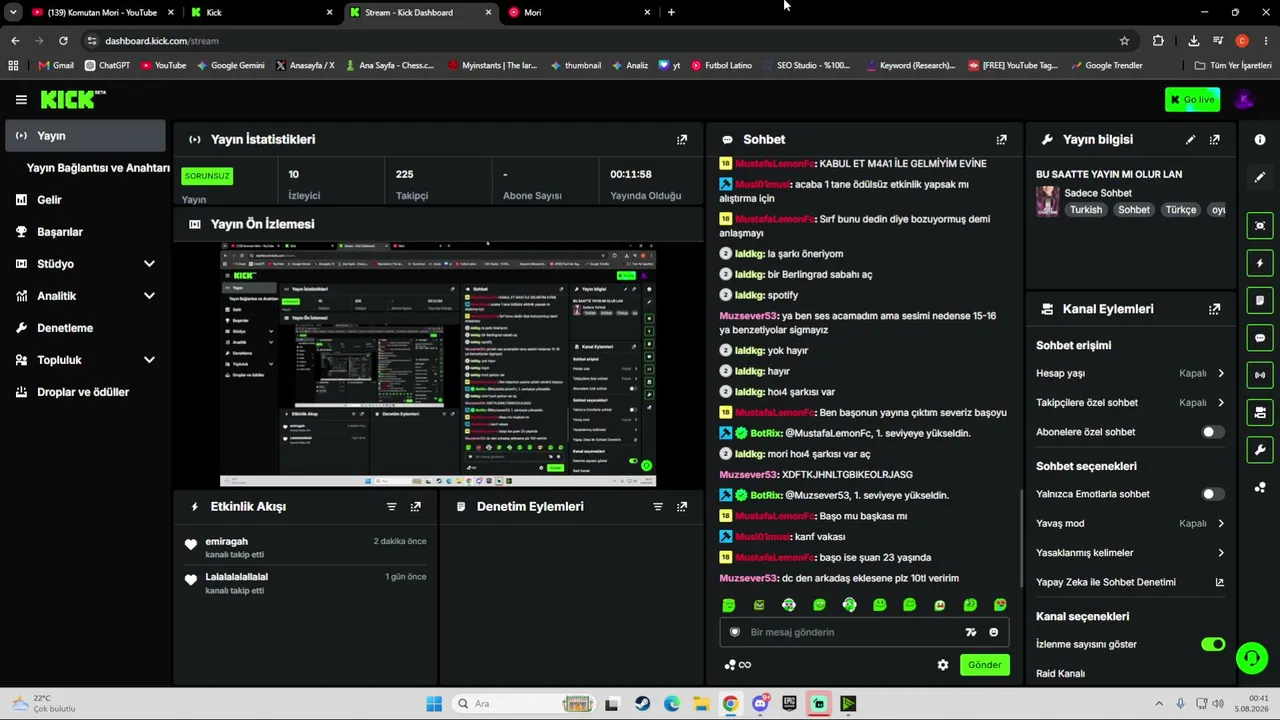The height and width of the screenshot is (720, 1280).
Task: Toggle the chat bubble widget in the right rail
Action: click(1260, 338)
